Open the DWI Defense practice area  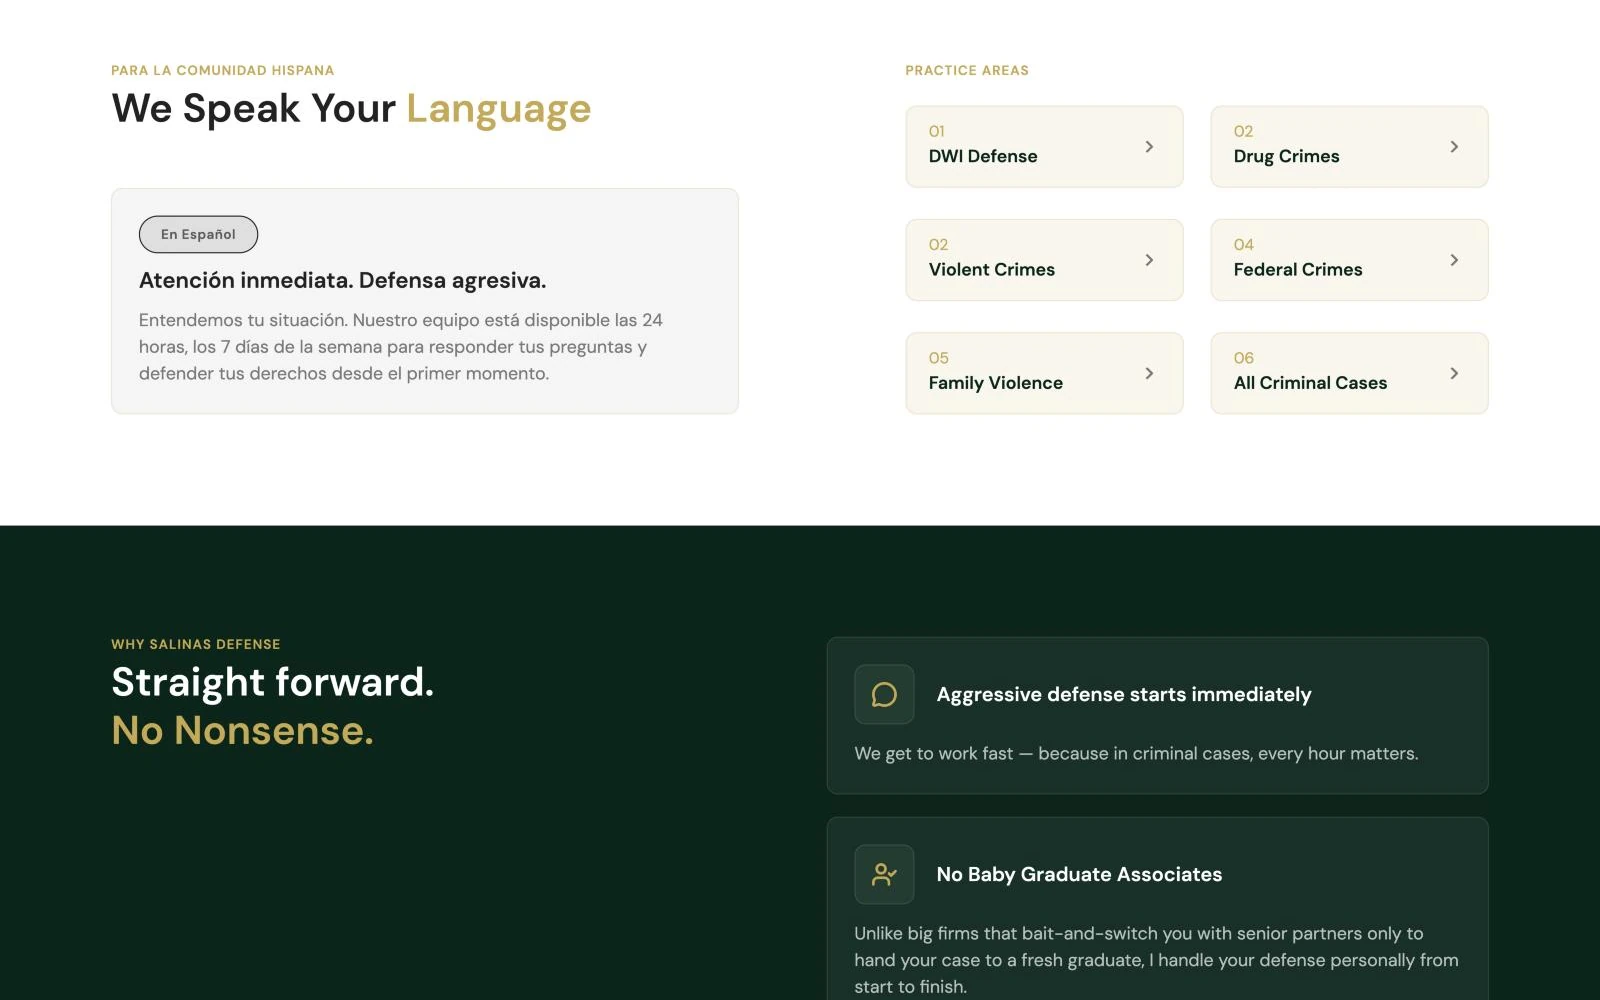click(1044, 146)
